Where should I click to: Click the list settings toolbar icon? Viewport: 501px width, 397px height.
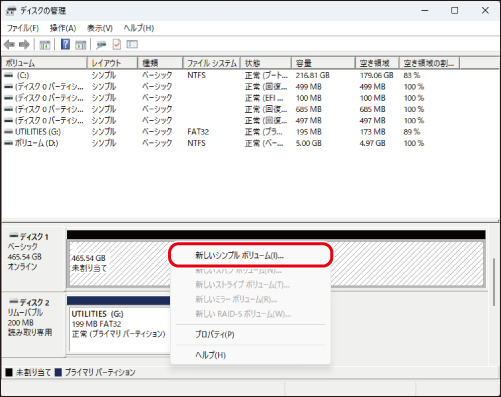132,44
